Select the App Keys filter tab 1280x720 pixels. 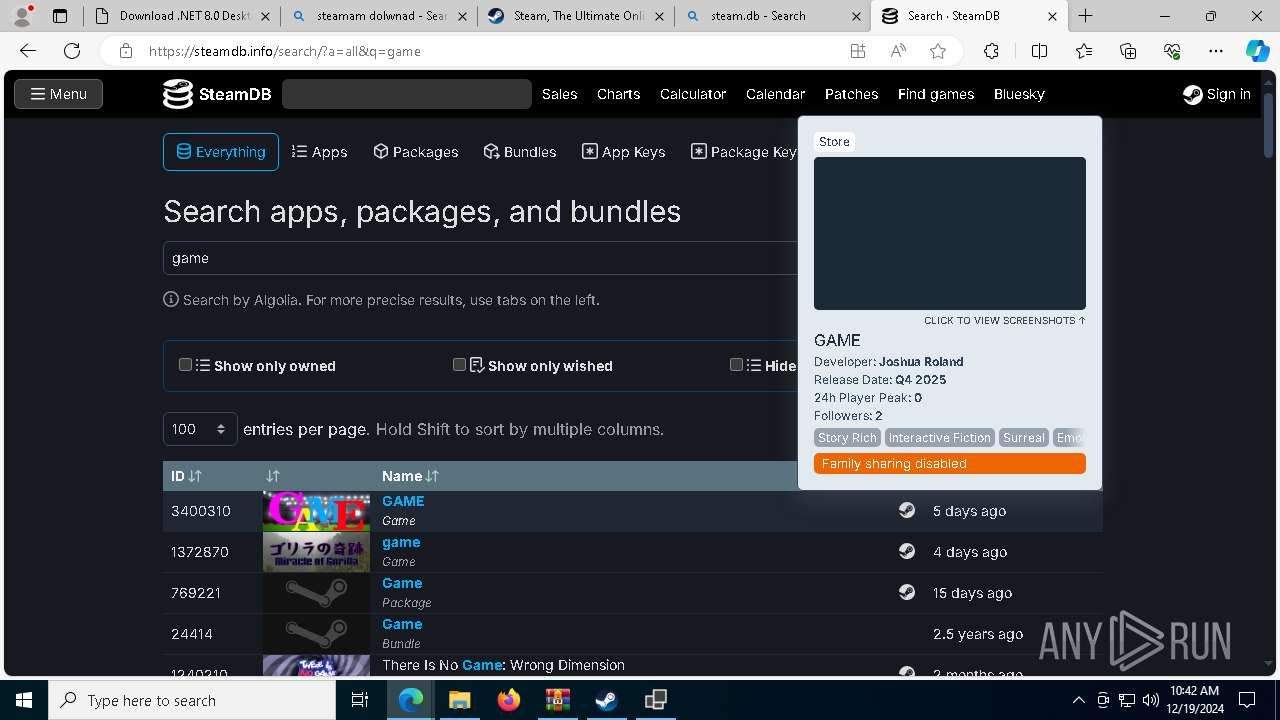click(624, 152)
